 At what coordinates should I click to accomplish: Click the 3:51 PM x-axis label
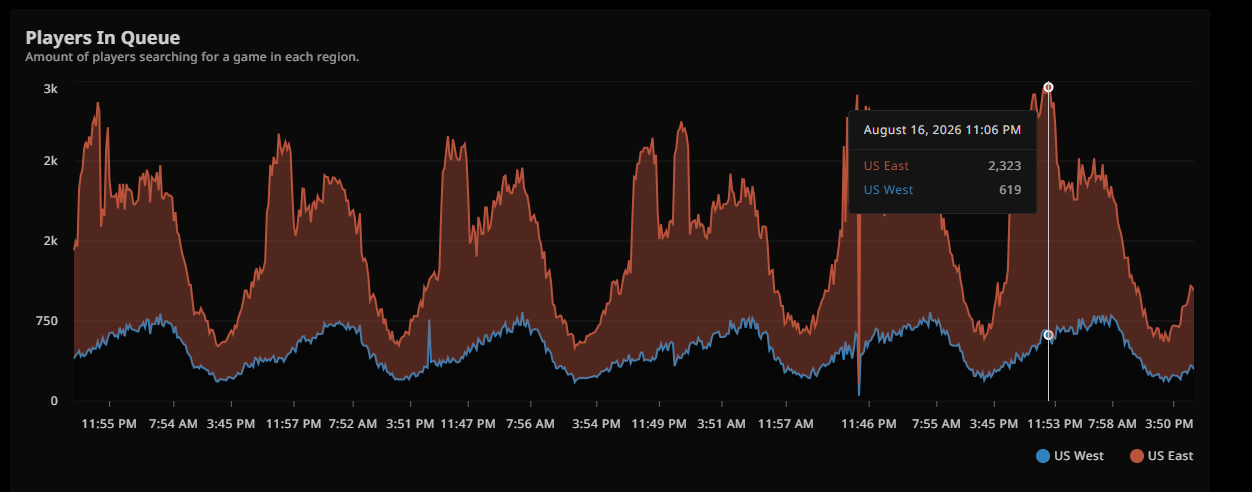[411, 424]
